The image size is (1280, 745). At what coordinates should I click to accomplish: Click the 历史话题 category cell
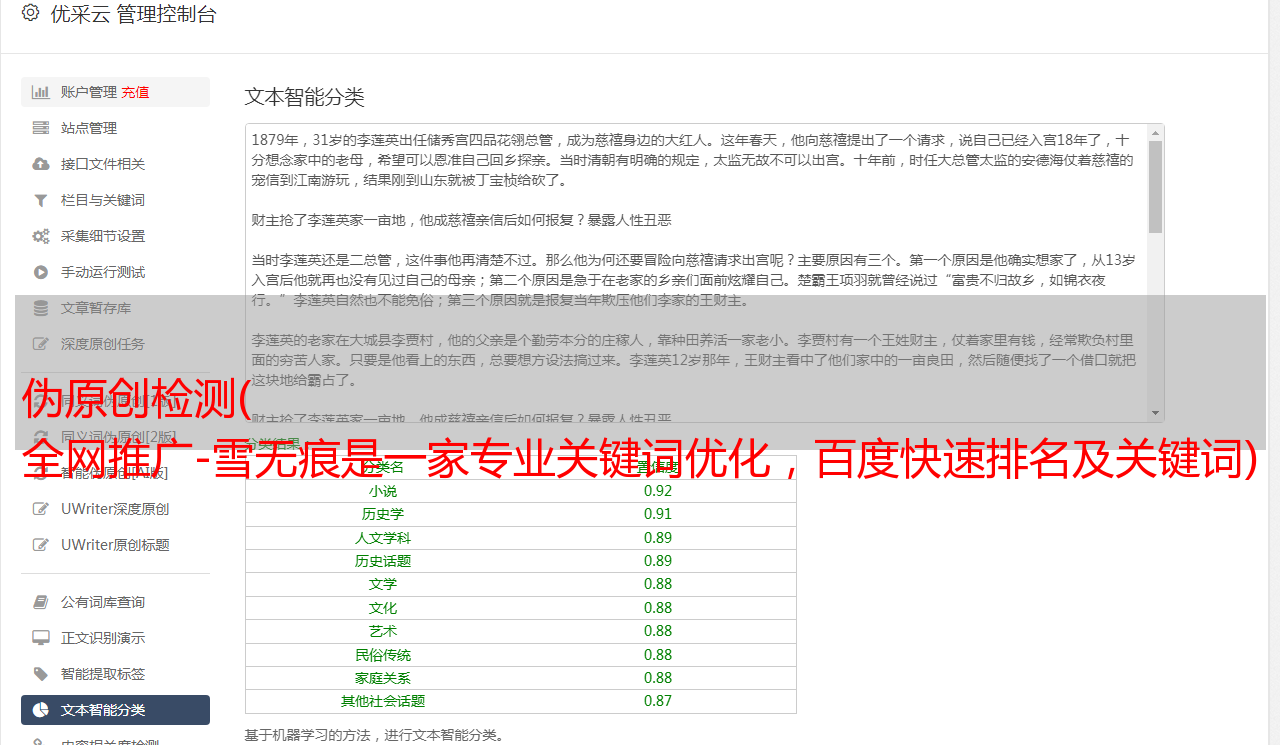383,561
